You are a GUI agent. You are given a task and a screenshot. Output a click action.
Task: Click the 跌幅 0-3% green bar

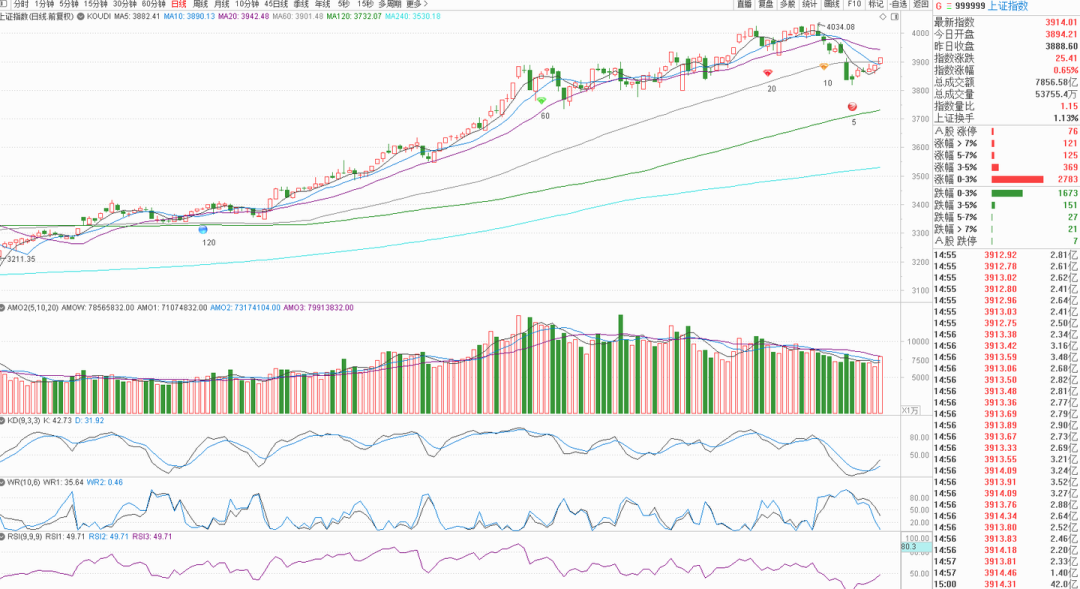[1007, 194]
